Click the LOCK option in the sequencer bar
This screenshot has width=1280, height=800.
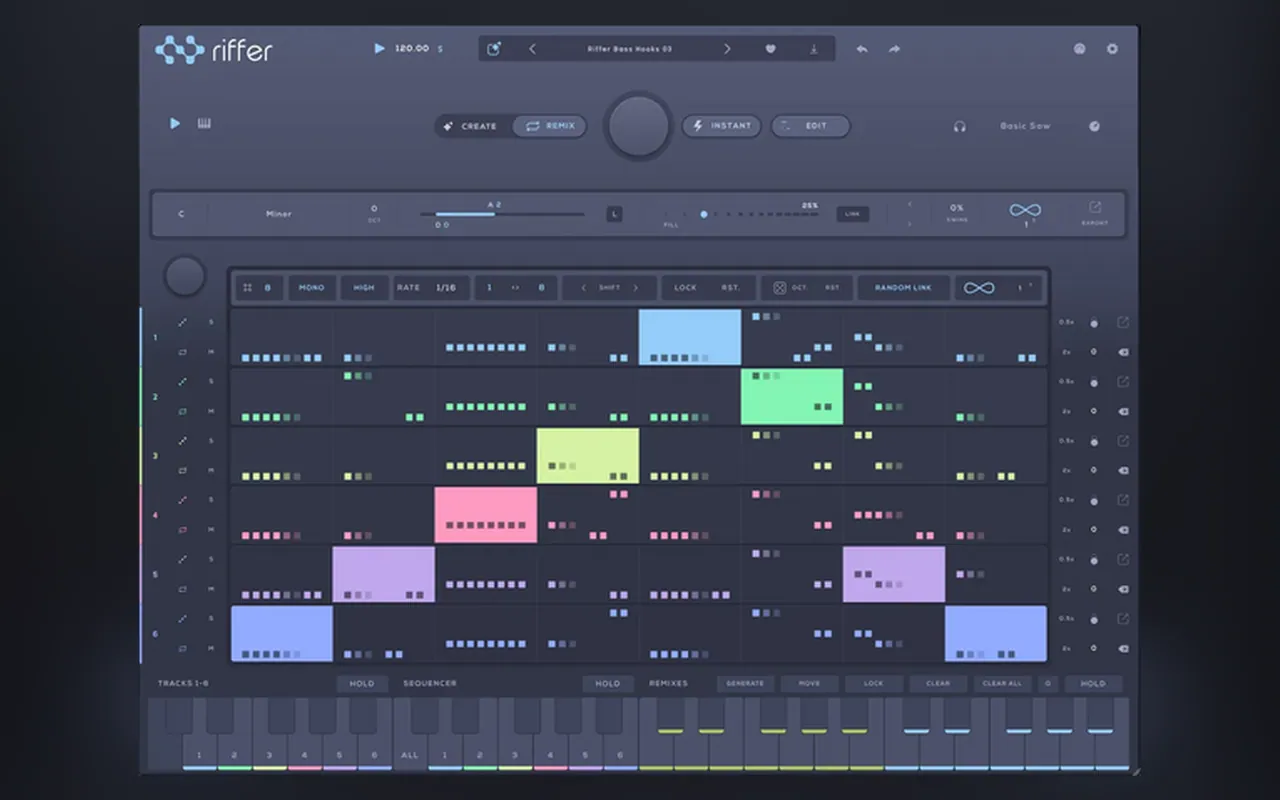[685, 288]
